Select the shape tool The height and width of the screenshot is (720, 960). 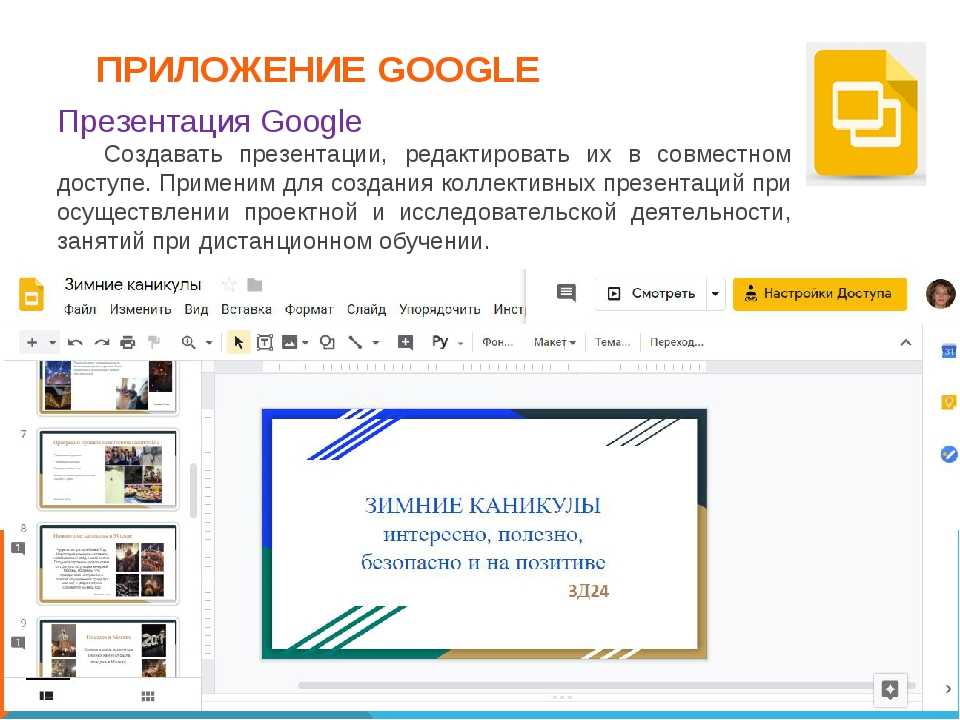328,342
